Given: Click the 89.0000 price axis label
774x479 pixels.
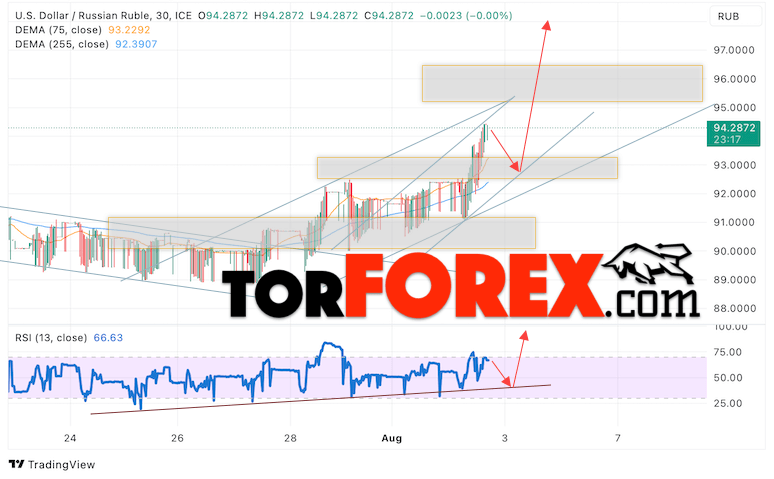Looking at the screenshot, I should click(734, 279).
